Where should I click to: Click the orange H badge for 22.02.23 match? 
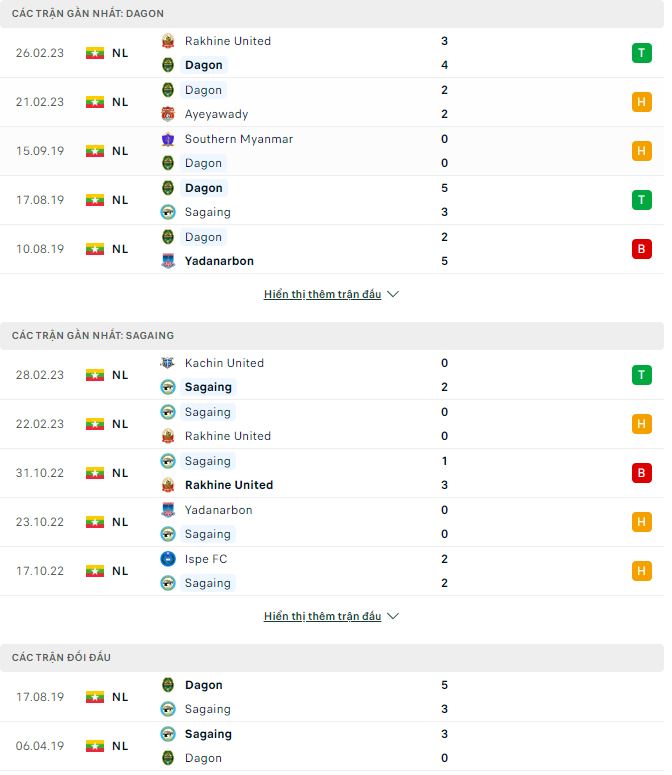pos(641,424)
